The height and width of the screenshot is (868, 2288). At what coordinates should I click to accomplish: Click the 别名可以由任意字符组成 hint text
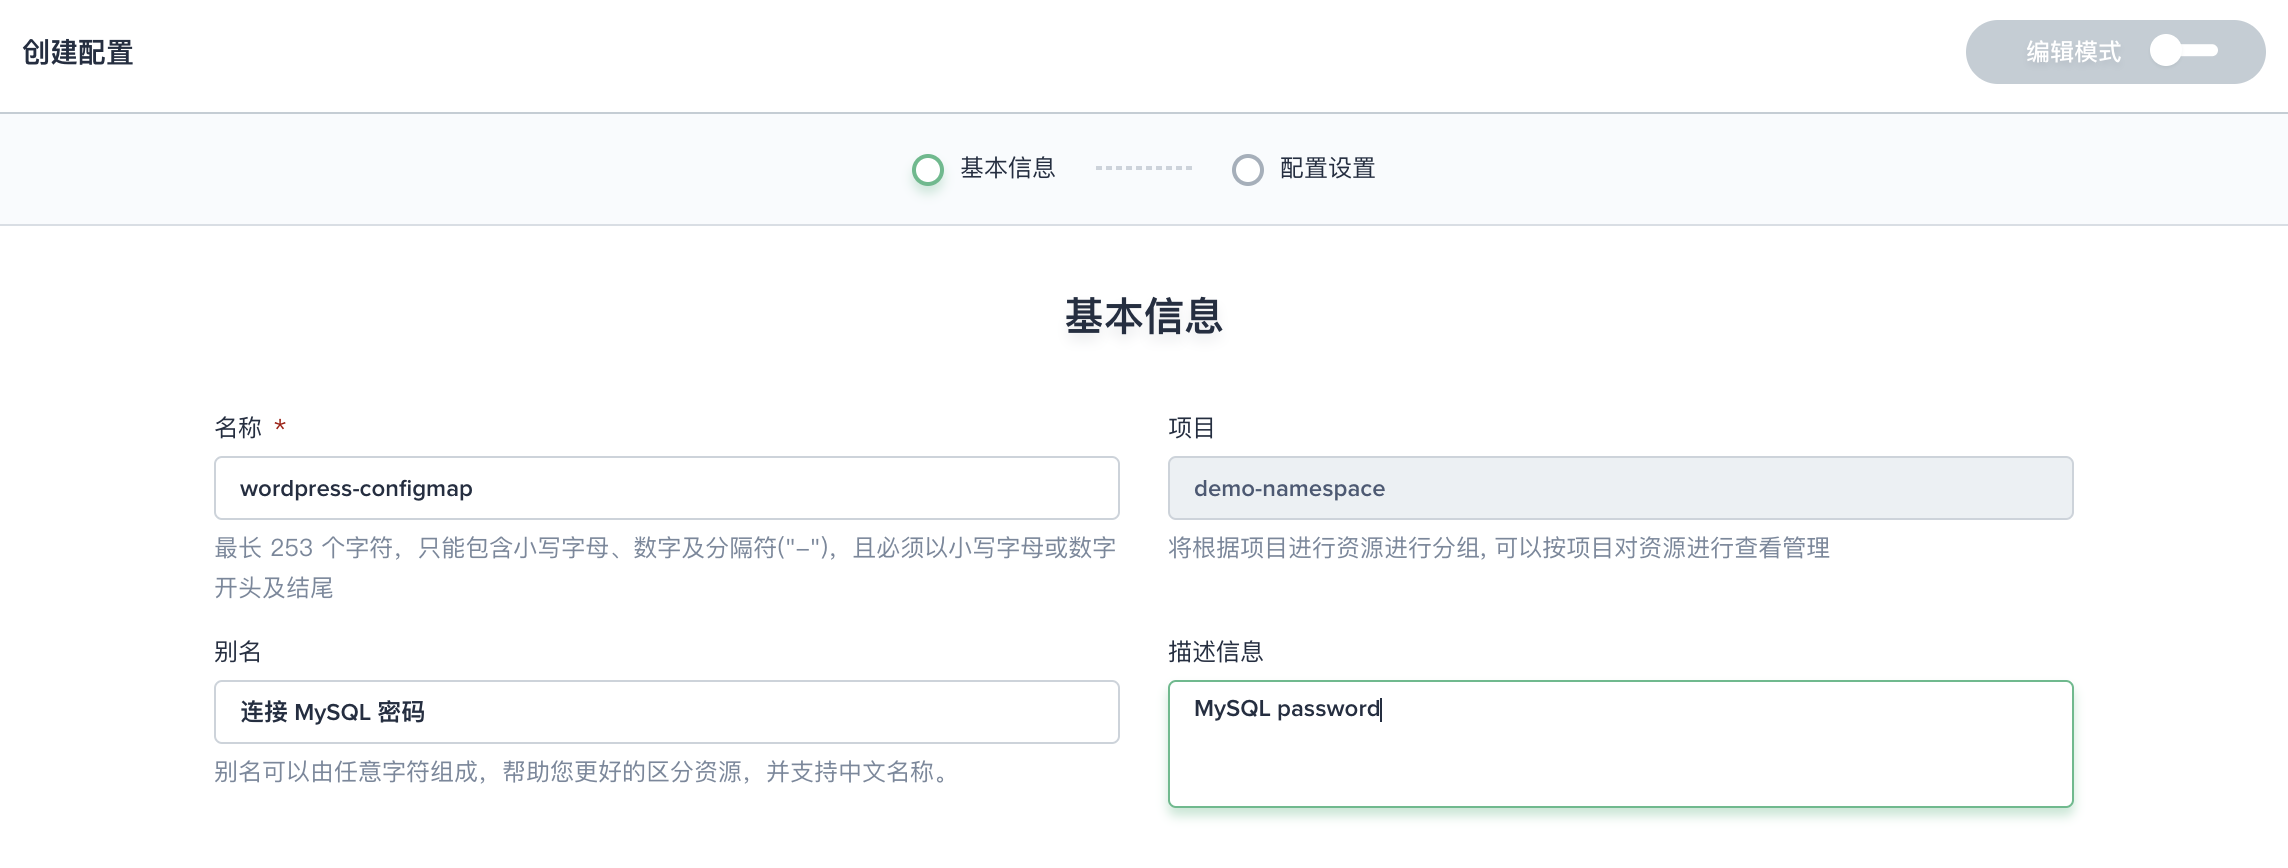[x=584, y=772]
